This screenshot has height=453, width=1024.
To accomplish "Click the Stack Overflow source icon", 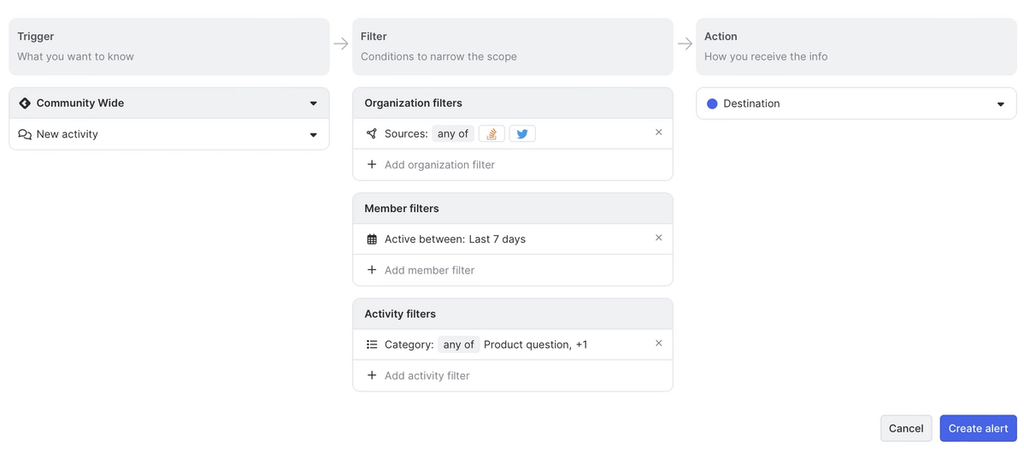I will [x=491, y=134].
